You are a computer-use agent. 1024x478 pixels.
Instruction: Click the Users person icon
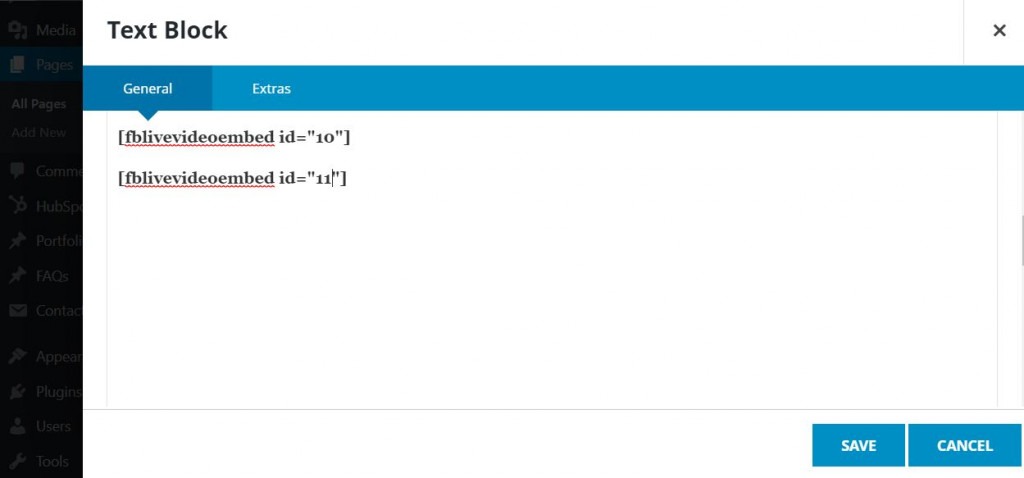[18, 426]
